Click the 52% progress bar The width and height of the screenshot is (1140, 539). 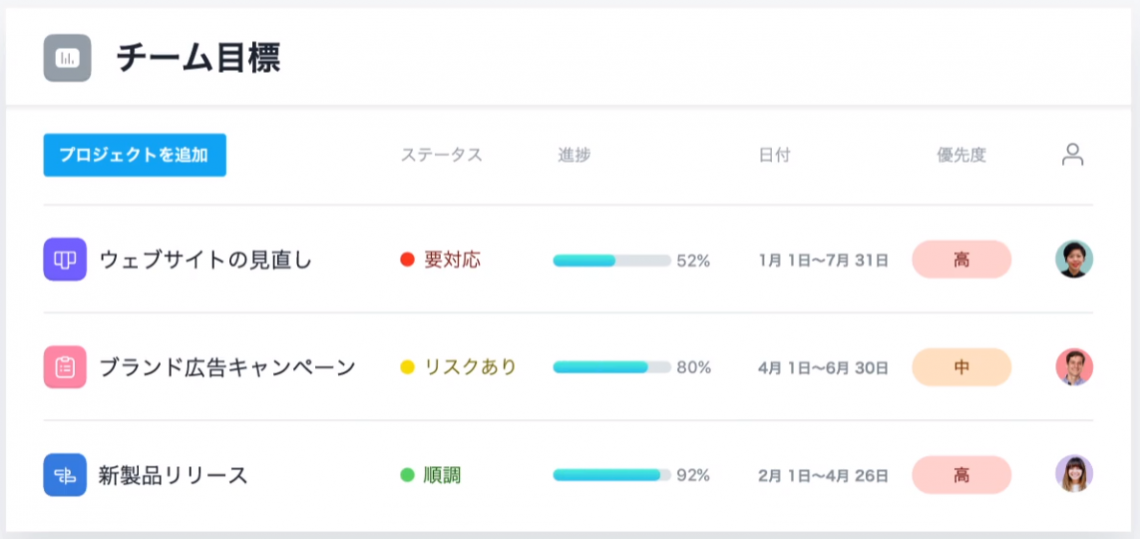click(611, 260)
